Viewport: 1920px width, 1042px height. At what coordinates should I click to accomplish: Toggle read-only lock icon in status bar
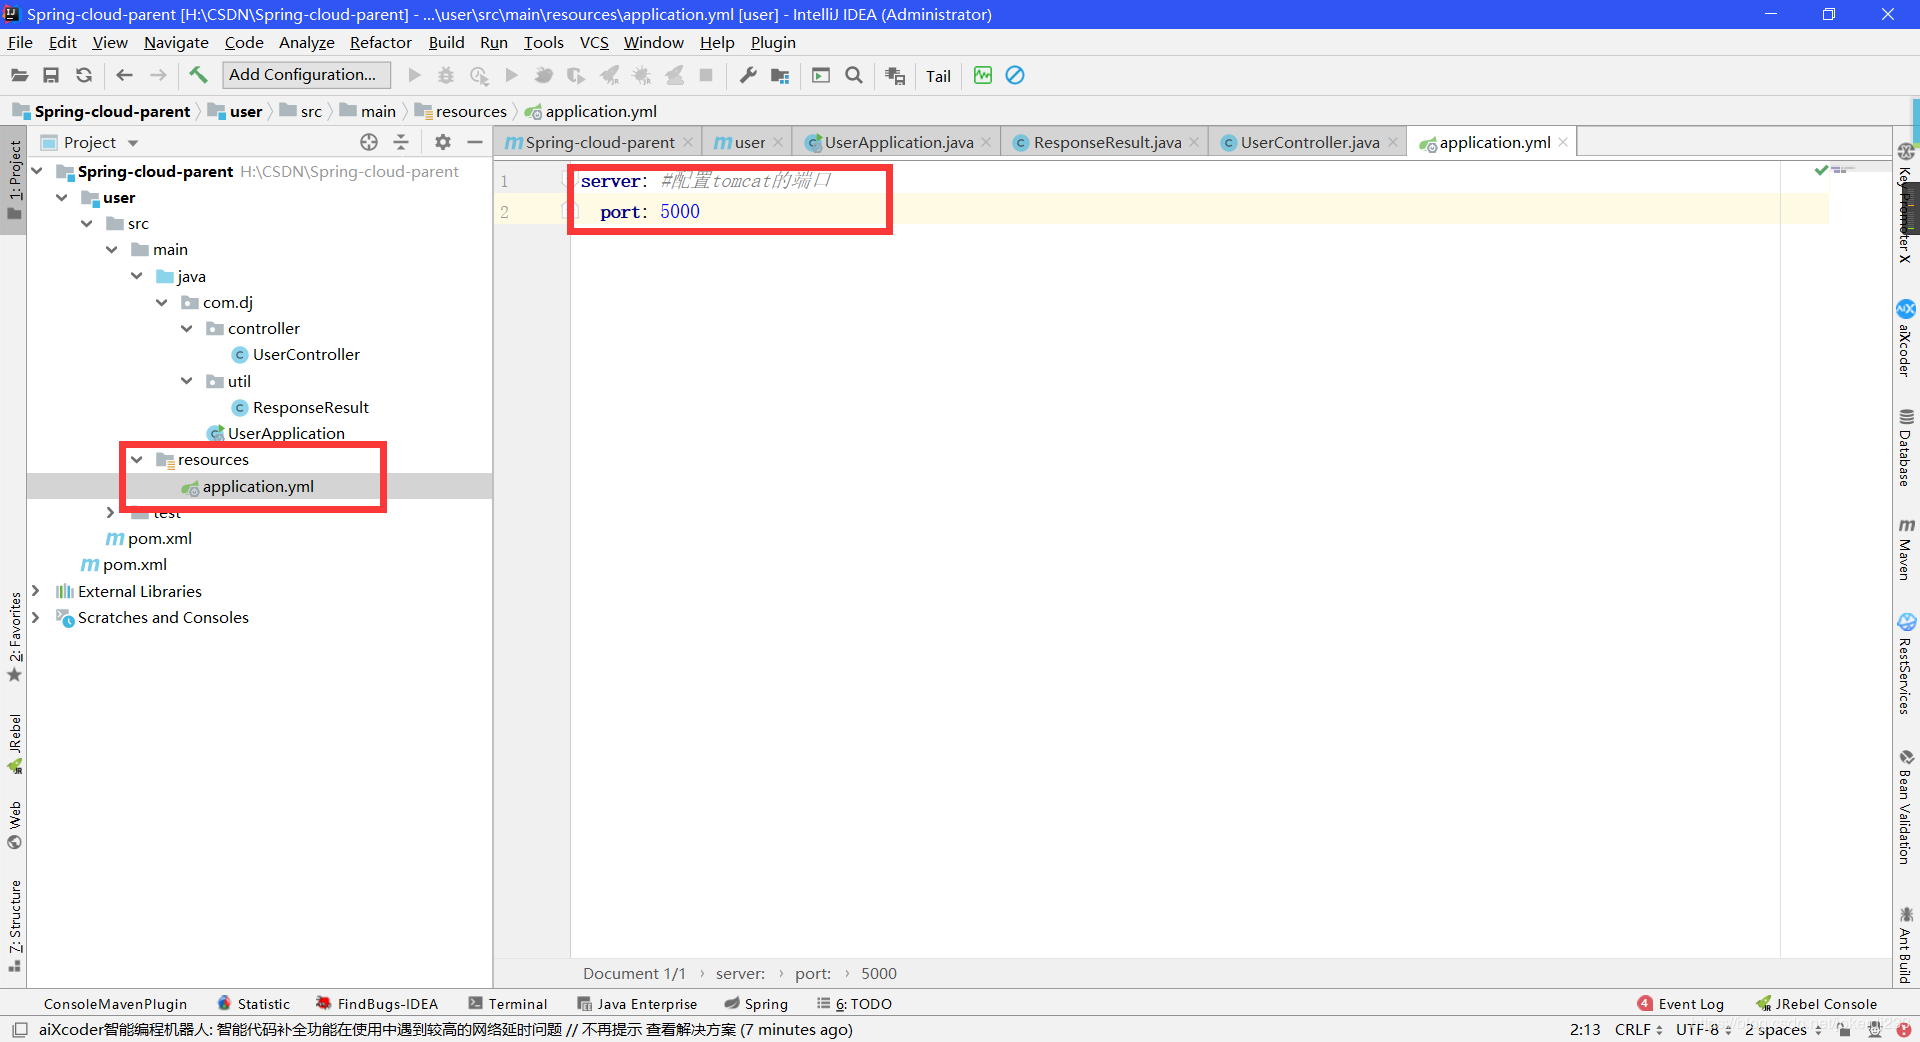(x=1844, y=1029)
